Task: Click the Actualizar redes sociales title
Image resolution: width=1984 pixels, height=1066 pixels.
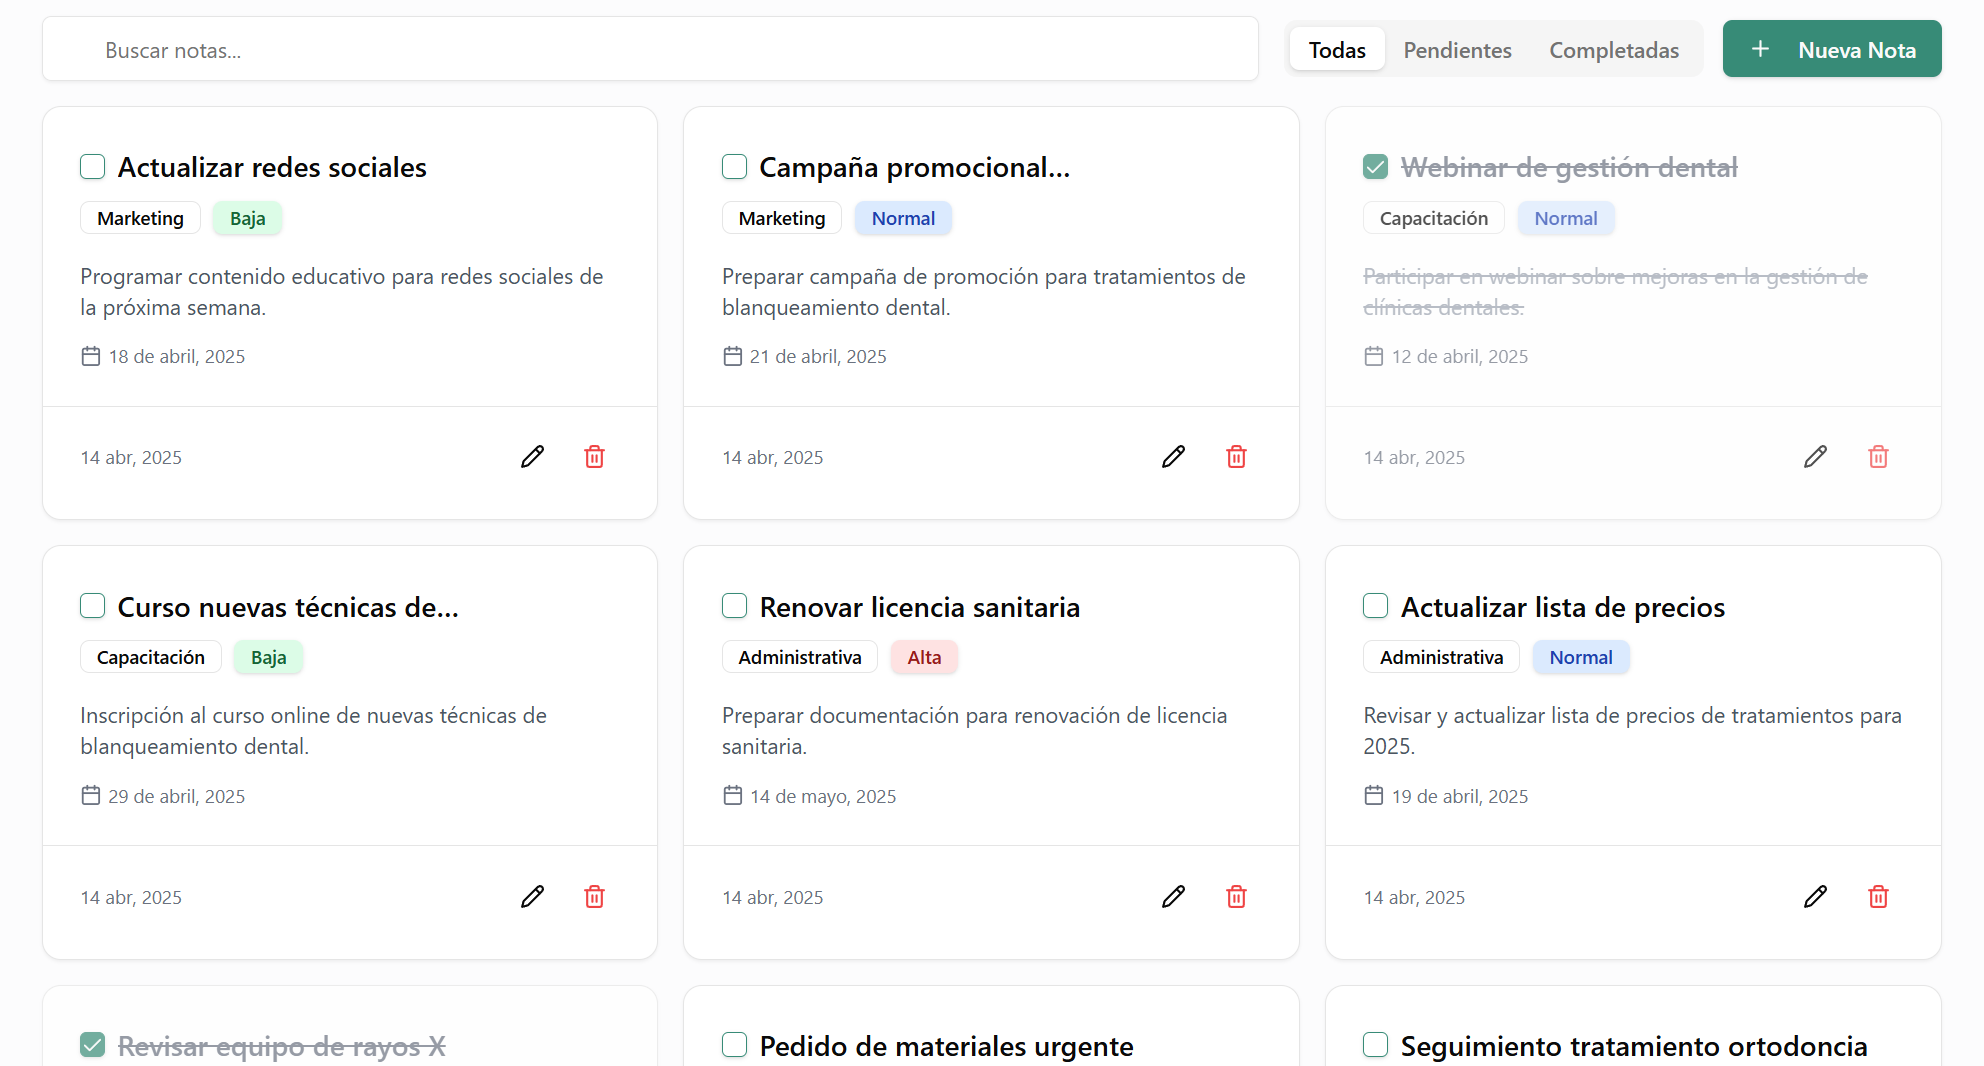Action: [x=272, y=167]
